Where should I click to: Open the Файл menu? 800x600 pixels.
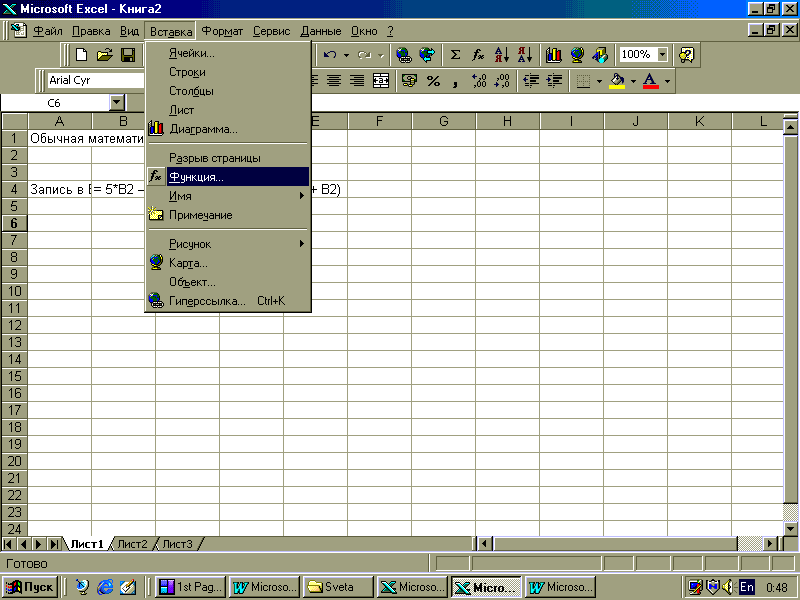(47, 31)
